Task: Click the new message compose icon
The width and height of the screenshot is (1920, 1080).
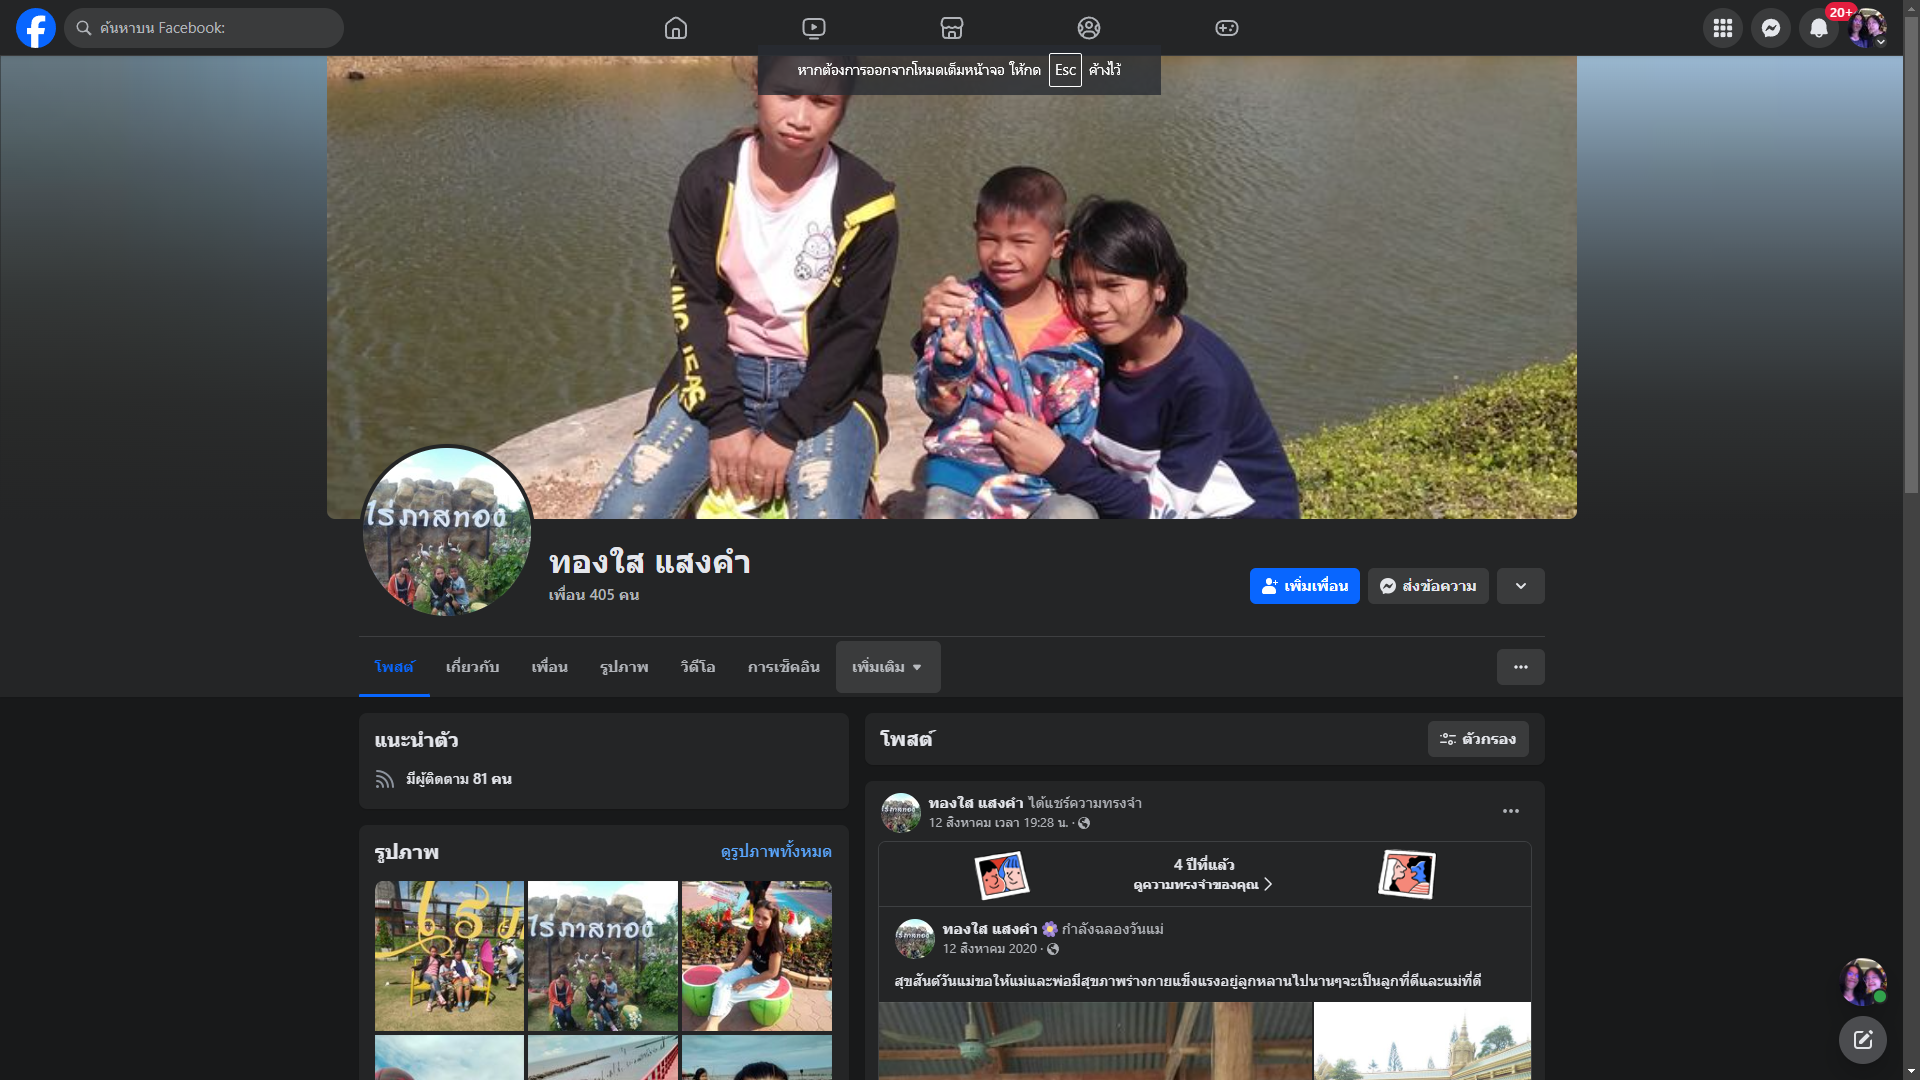Action: (x=1862, y=1040)
